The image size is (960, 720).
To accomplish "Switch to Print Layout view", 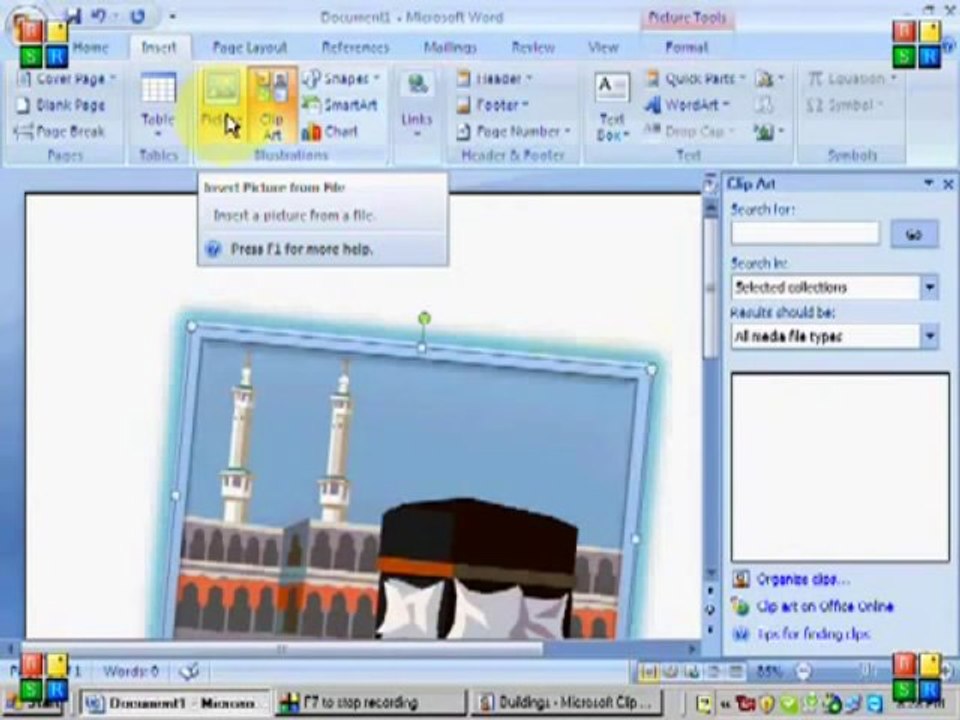I will tap(648, 672).
